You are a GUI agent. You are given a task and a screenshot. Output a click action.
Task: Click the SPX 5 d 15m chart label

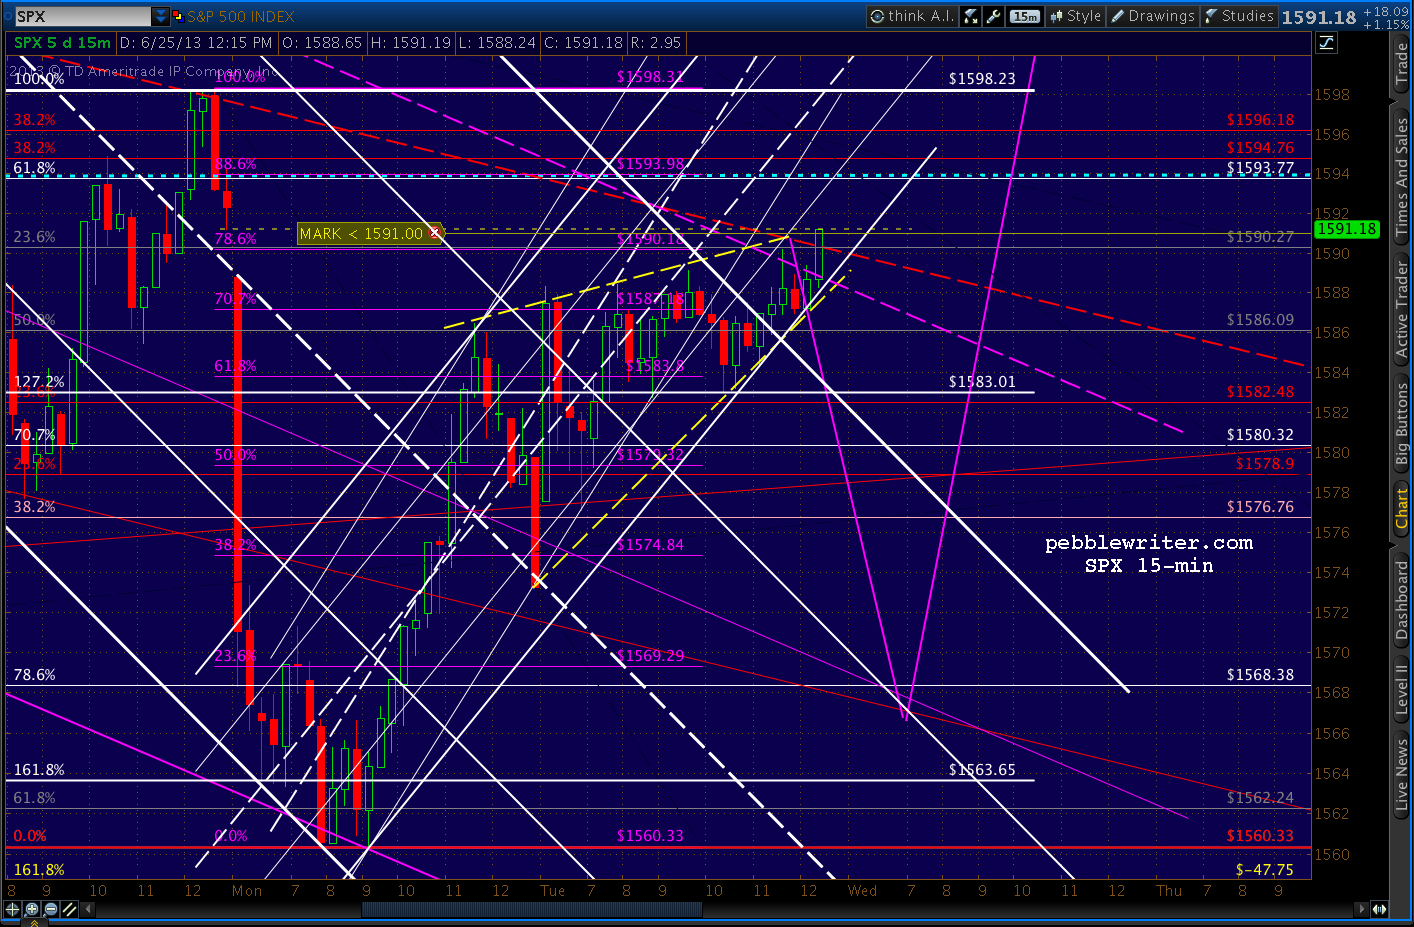62,43
